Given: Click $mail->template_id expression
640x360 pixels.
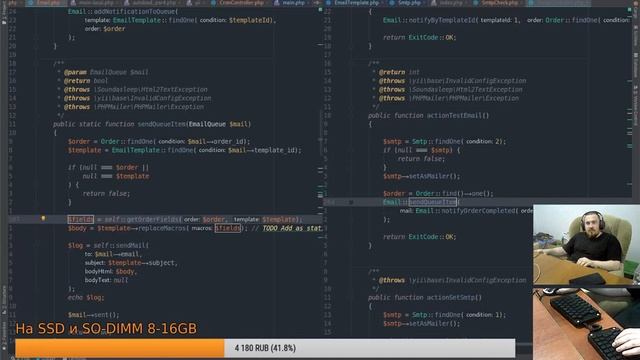Looking at the screenshot, I should (262, 150).
